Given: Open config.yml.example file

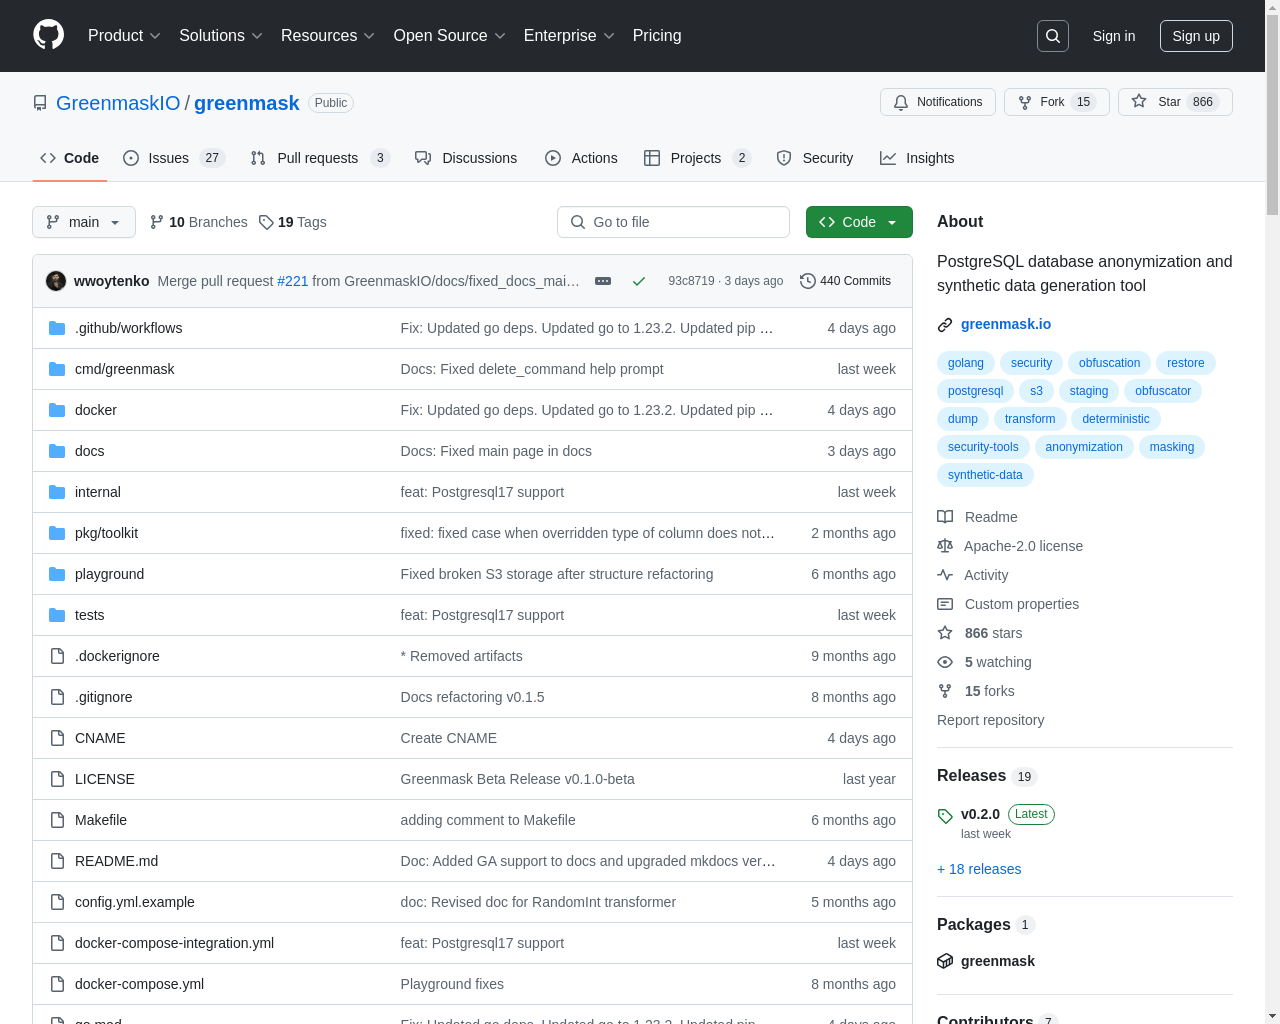Looking at the screenshot, I should coord(135,902).
